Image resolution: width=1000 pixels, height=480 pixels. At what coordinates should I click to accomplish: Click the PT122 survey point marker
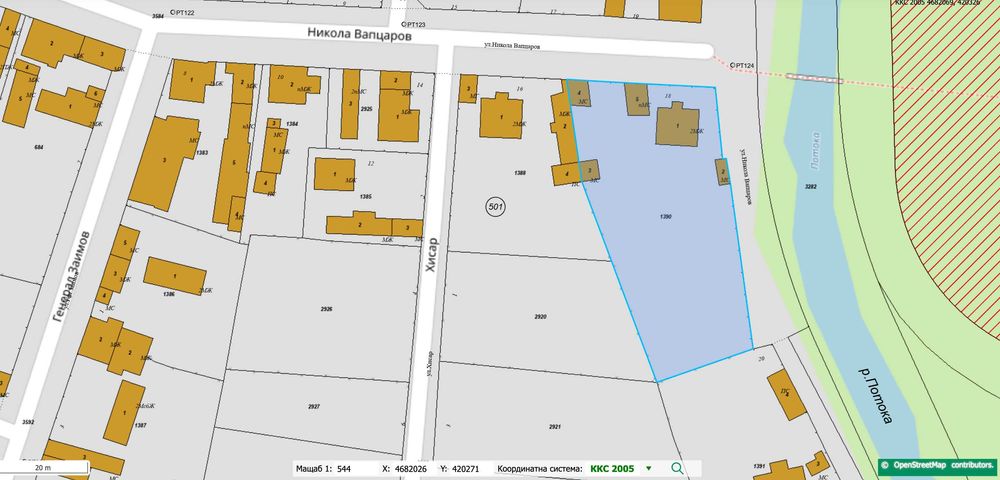174,12
